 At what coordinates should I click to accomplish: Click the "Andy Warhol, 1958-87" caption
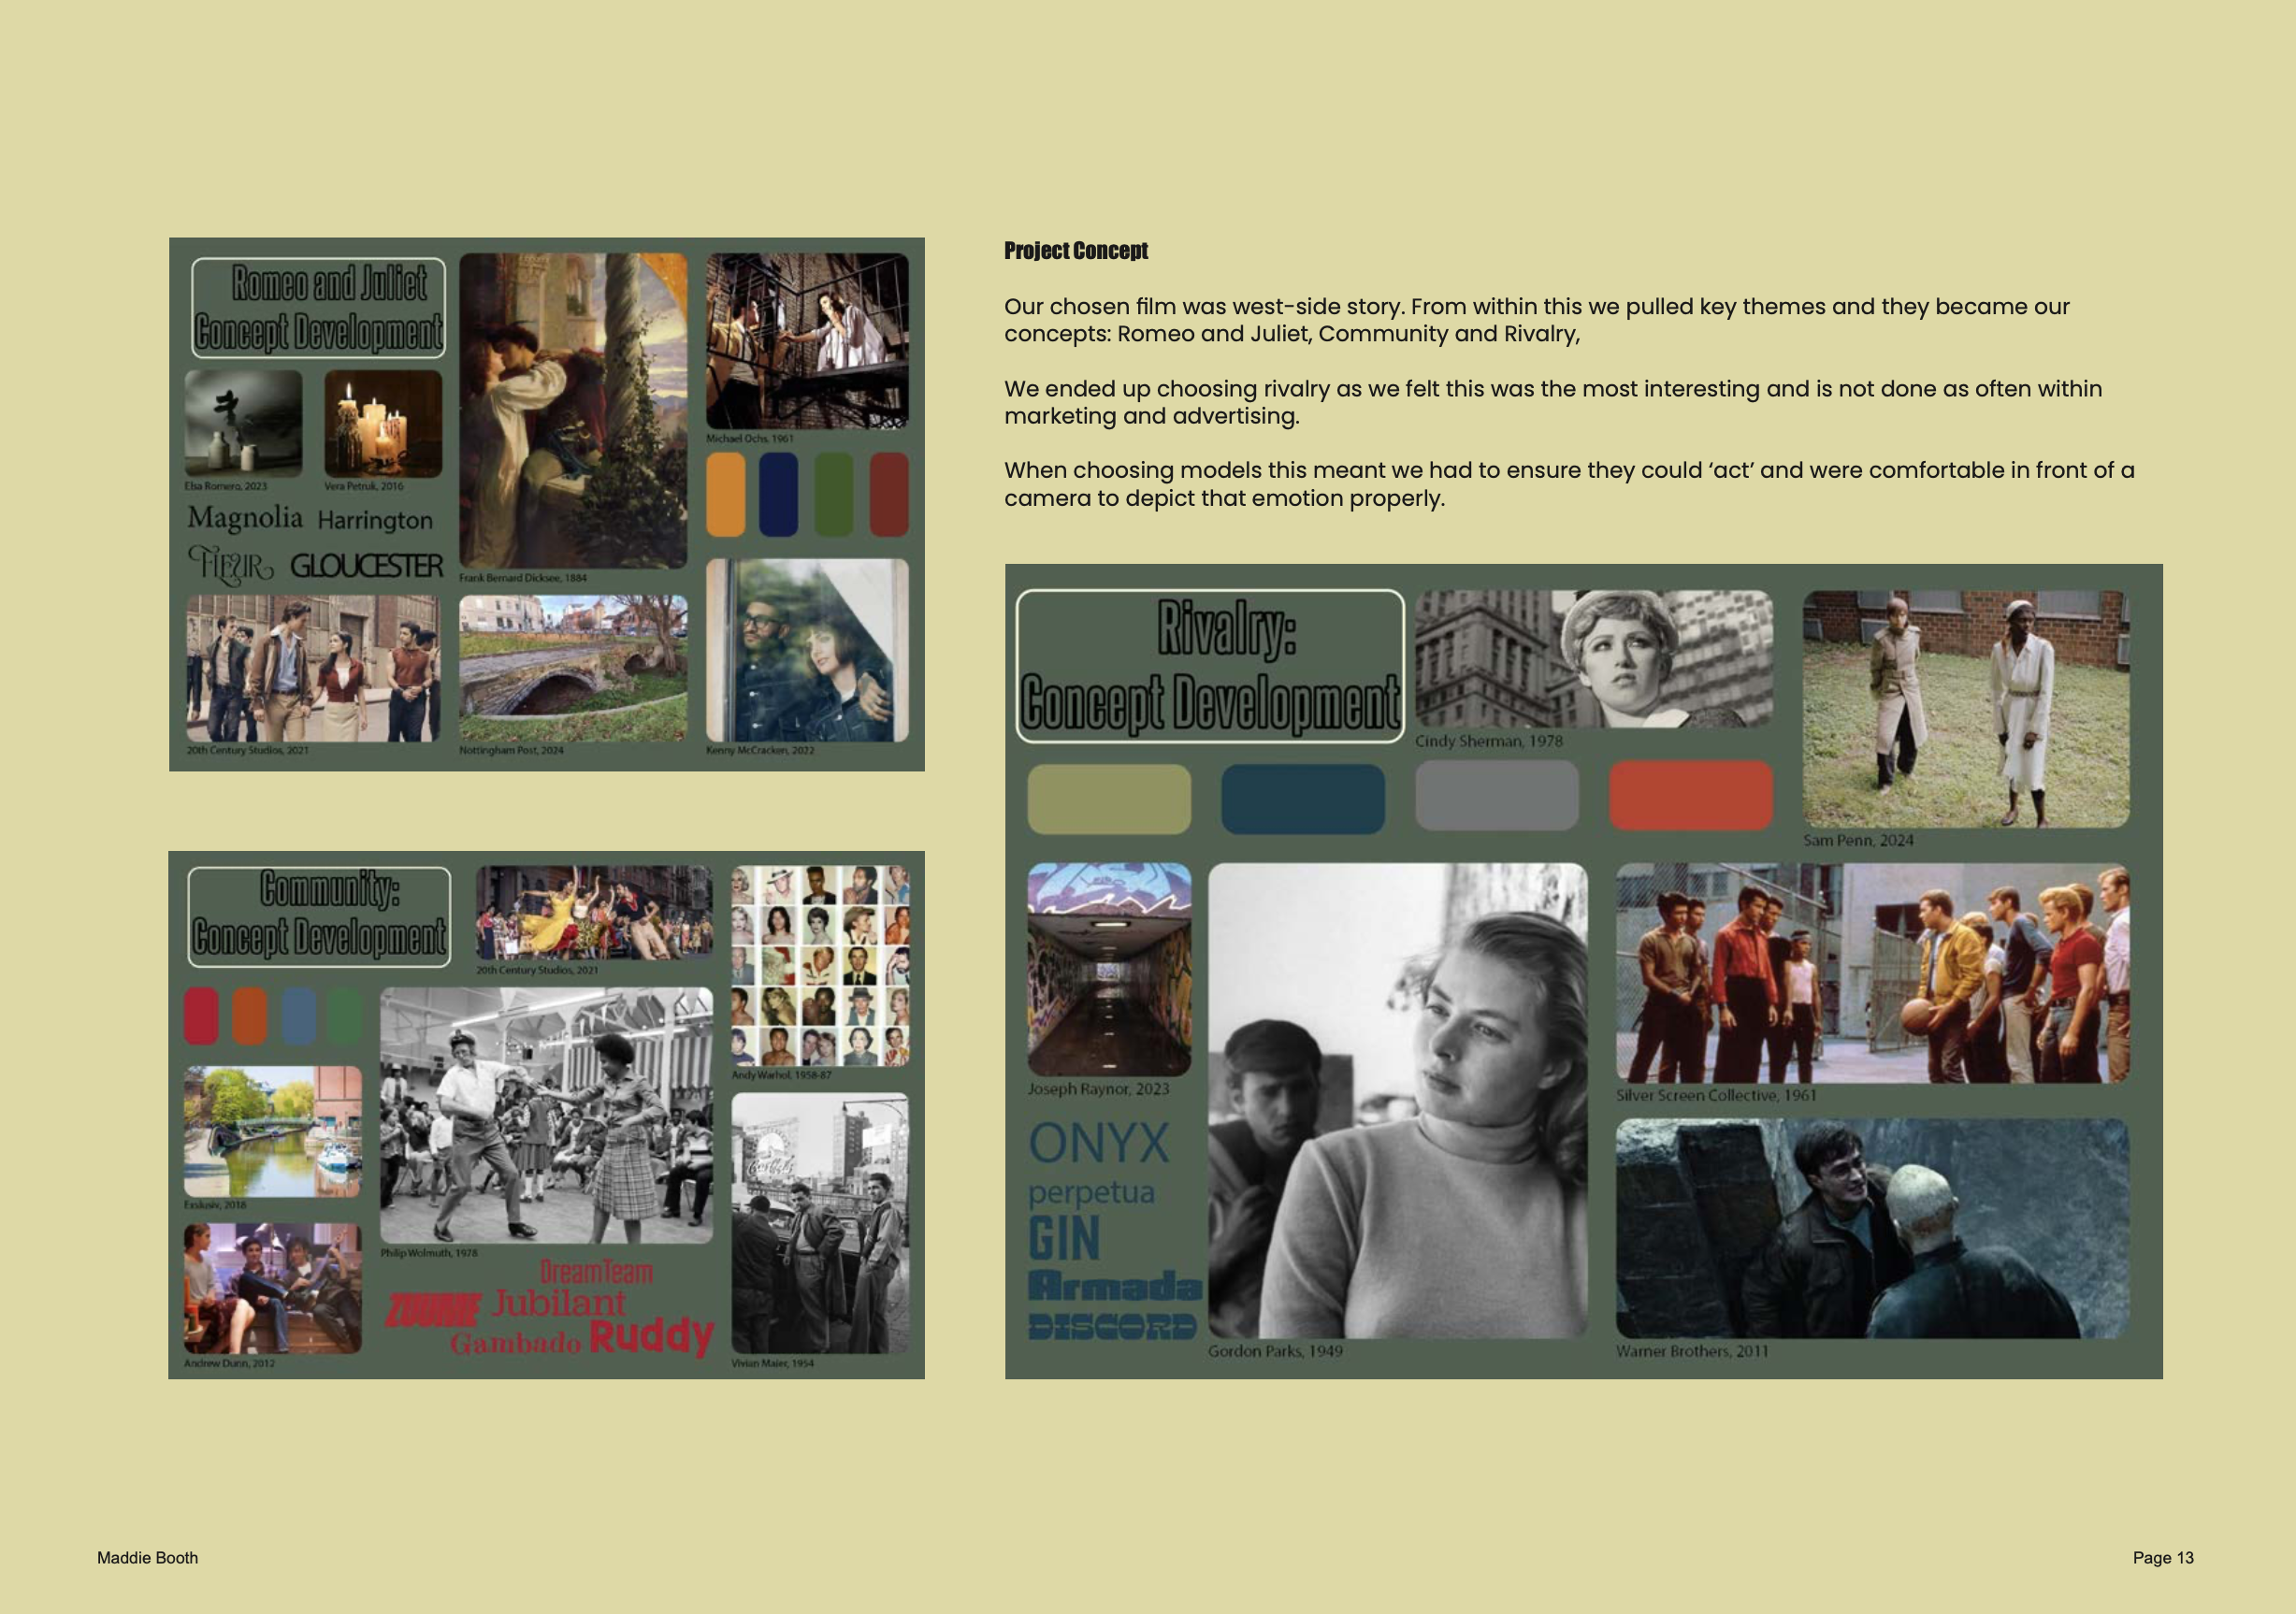point(781,1075)
